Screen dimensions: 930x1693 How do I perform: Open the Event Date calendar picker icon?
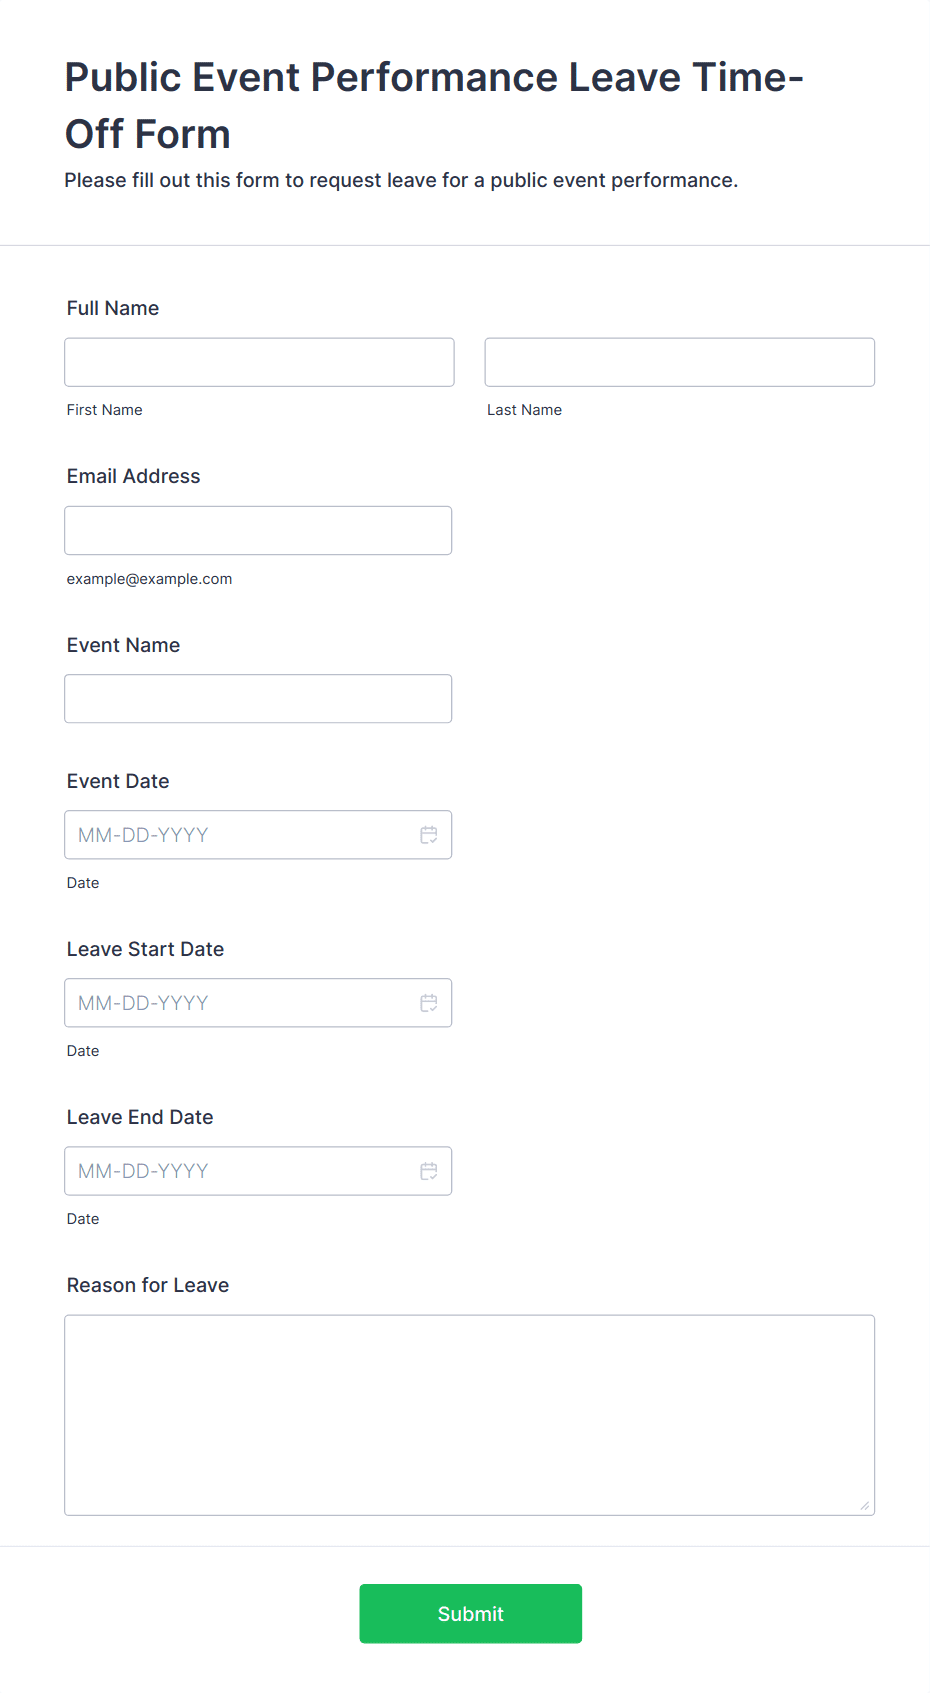pyautogui.click(x=428, y=835)
